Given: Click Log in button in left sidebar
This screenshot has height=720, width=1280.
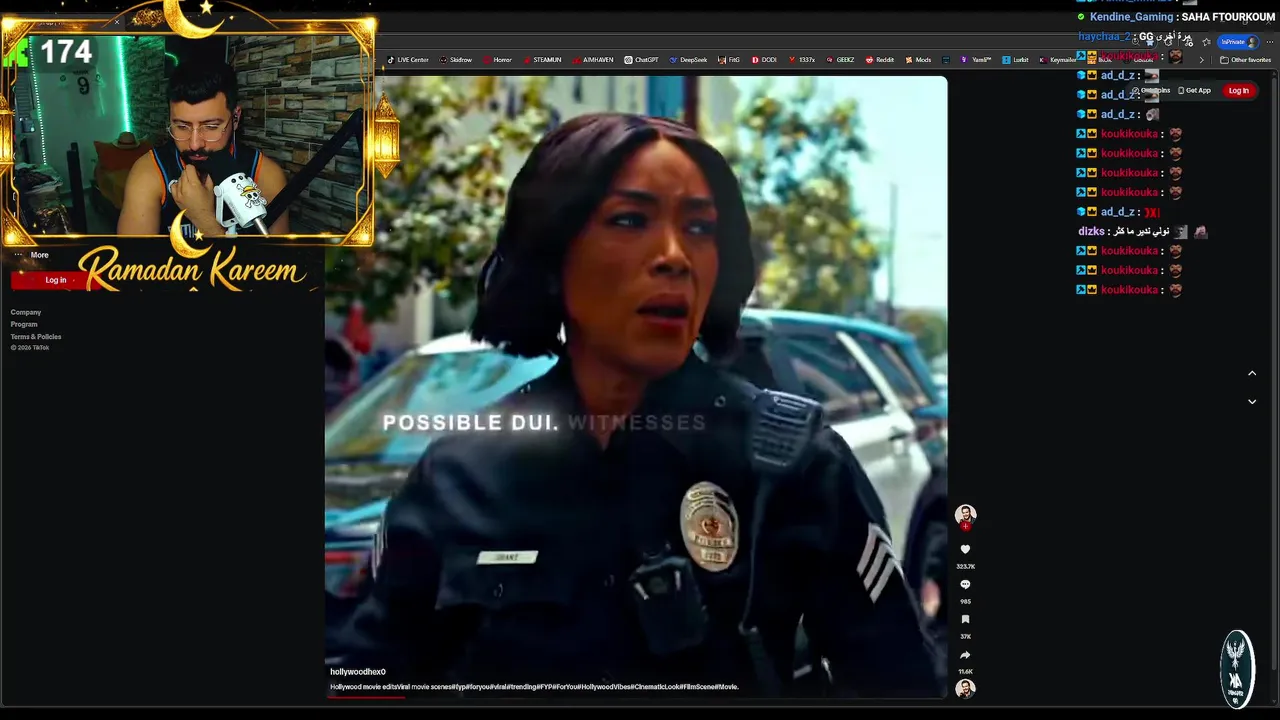Looking at the screenshot, I should (56, 280).
